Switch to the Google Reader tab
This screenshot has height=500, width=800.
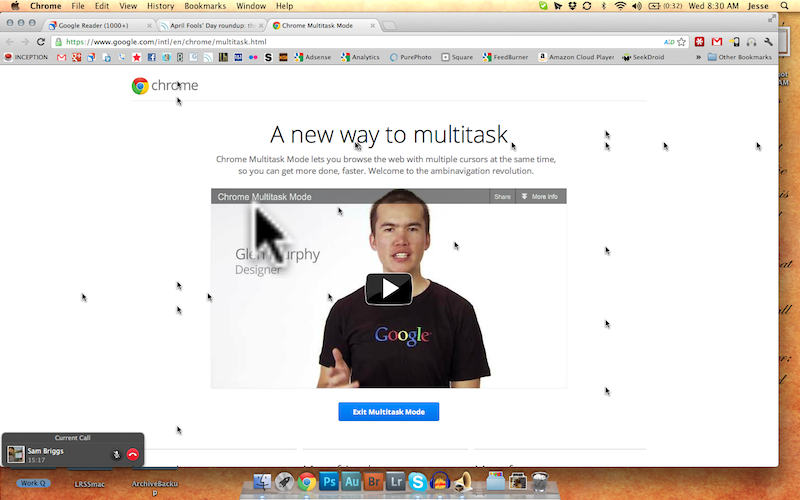(x=99, y=25)
